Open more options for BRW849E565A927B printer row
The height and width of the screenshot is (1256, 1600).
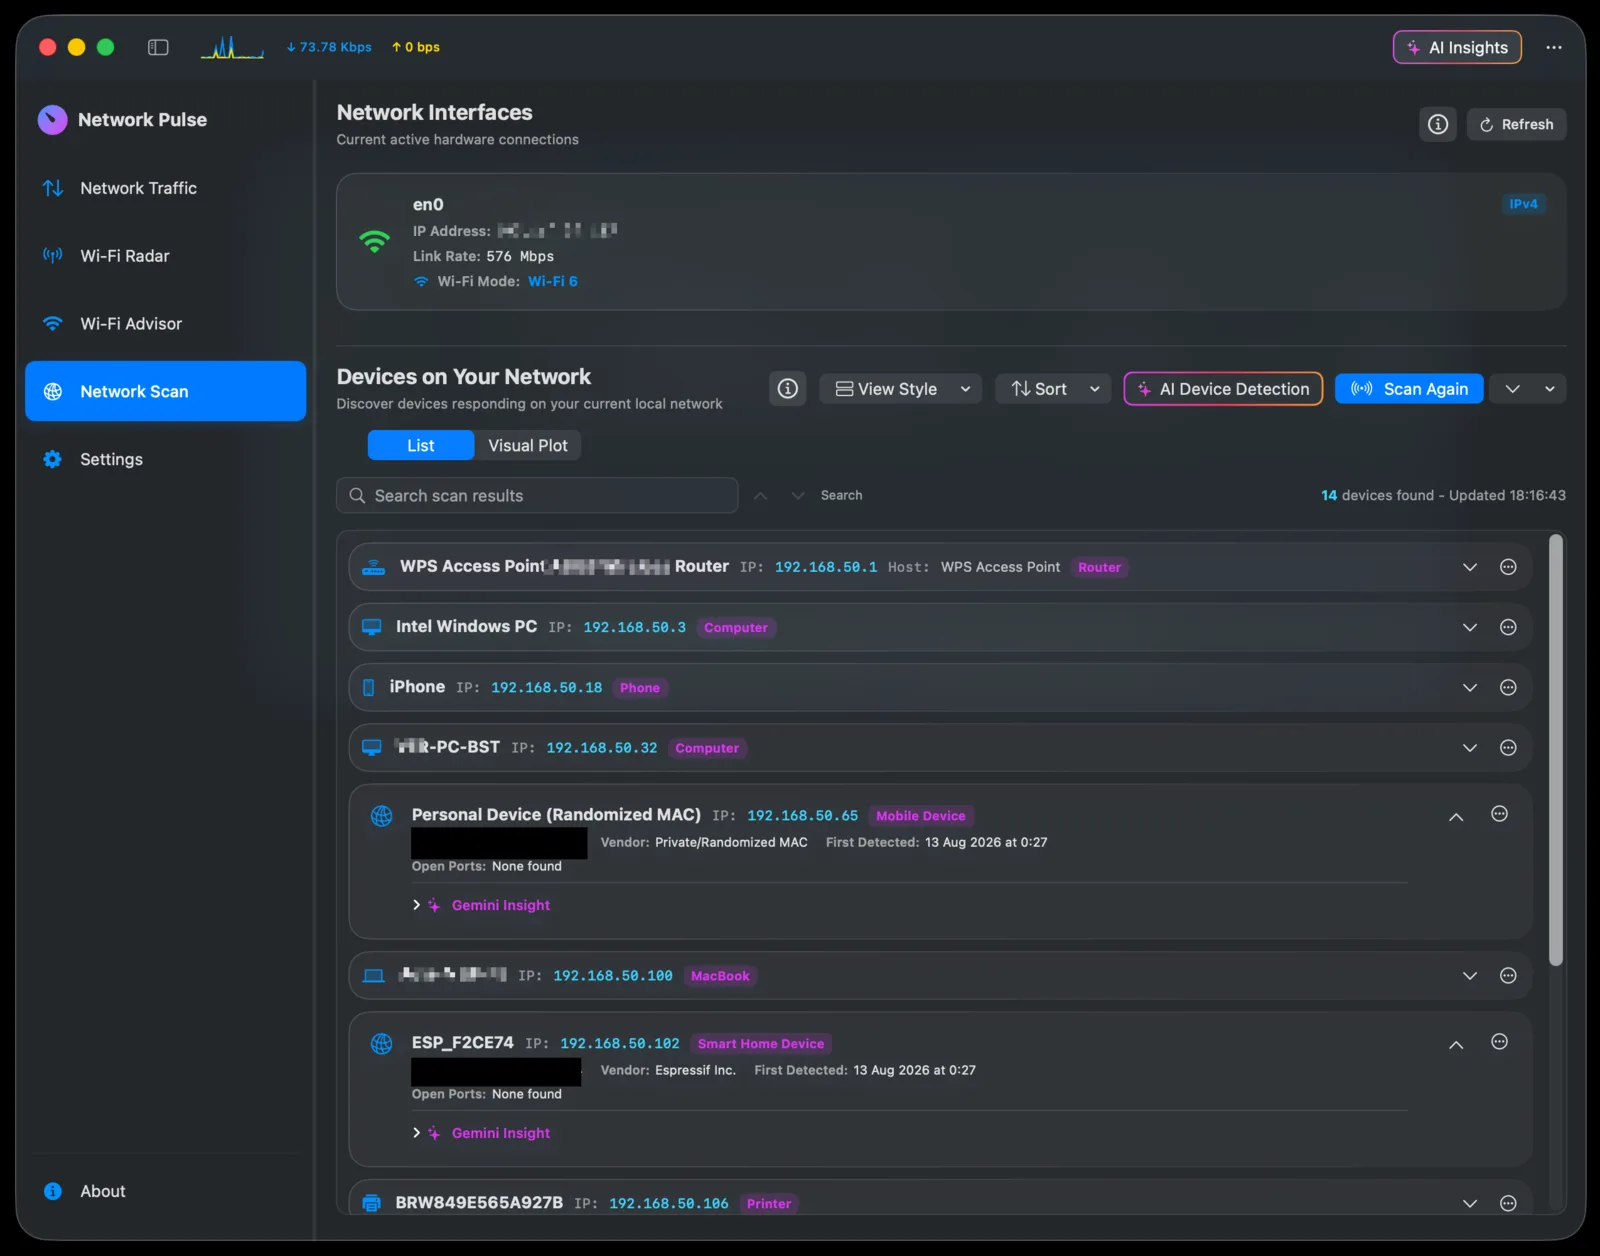[1508, 1203]
